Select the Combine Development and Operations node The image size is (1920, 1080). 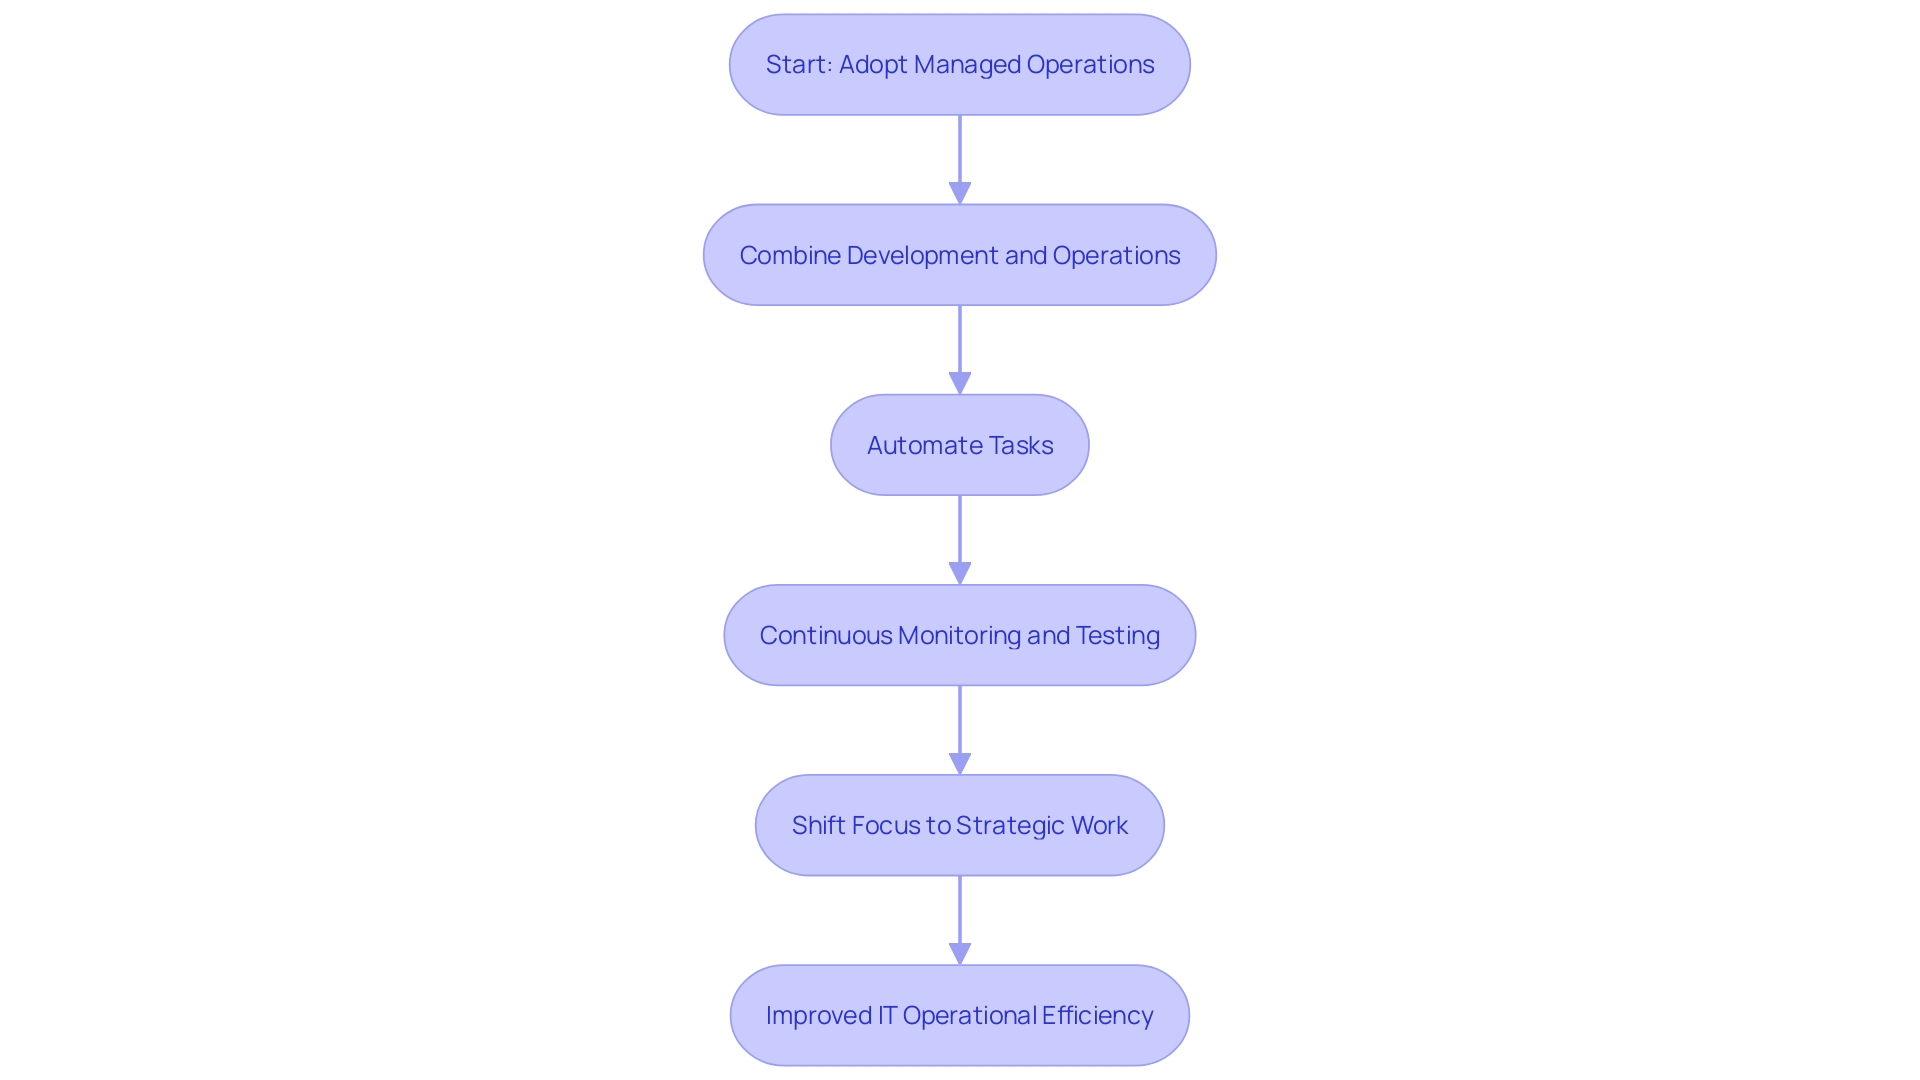coord(960,255)
